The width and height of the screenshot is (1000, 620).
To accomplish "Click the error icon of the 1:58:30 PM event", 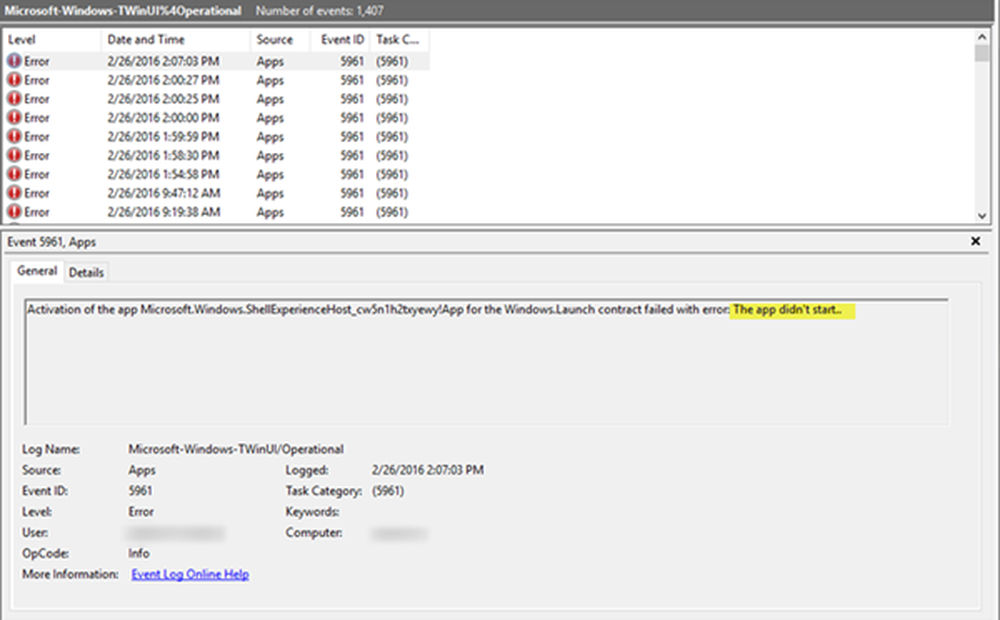I will tap(14, 155).
